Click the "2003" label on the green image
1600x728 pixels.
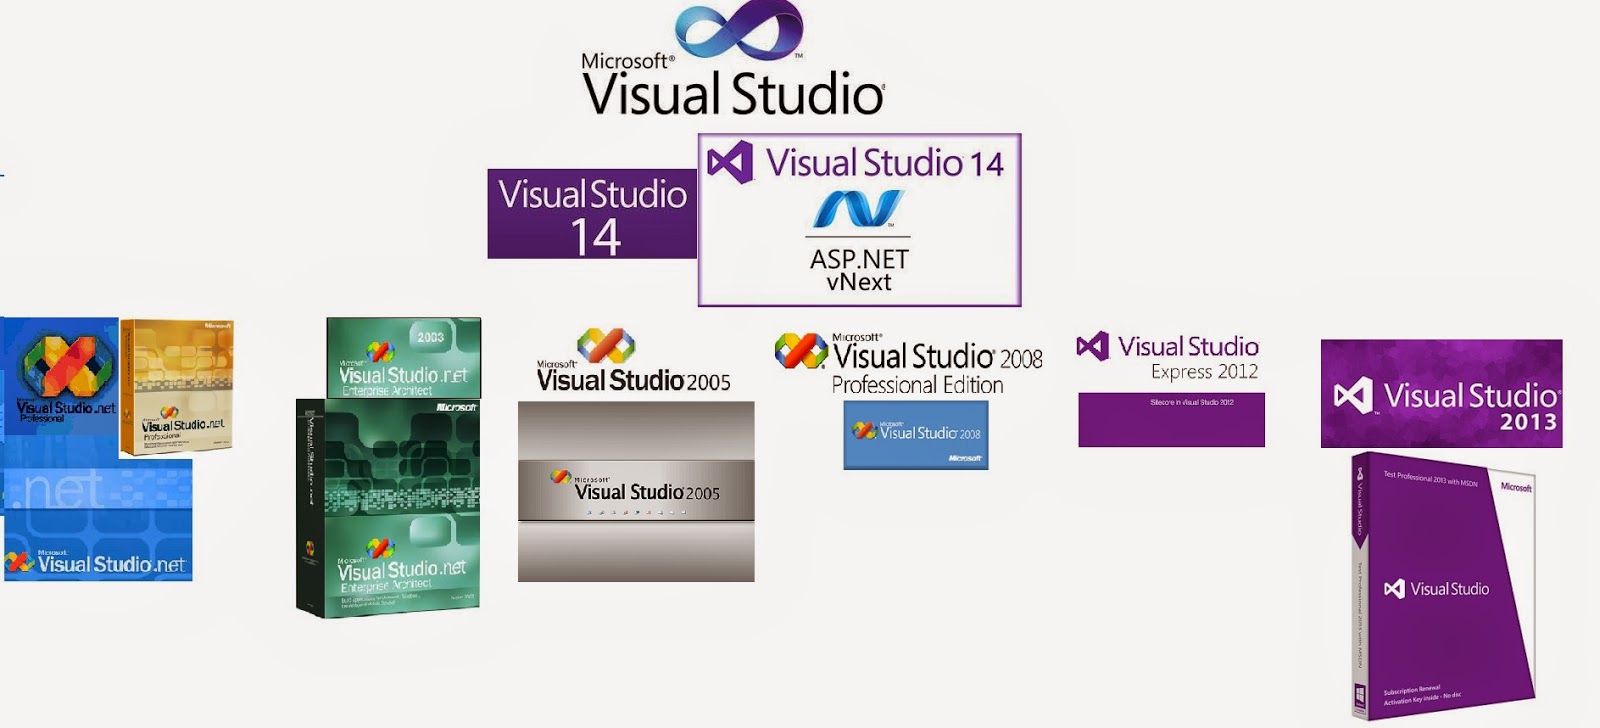click(431, 337)
